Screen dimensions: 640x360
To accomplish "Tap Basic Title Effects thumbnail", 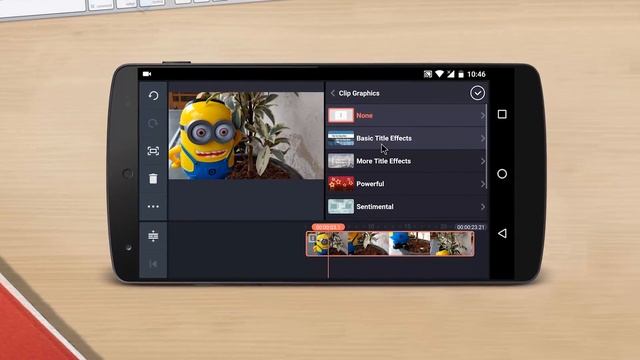I will pyautogui.click(x=341, y=138).
